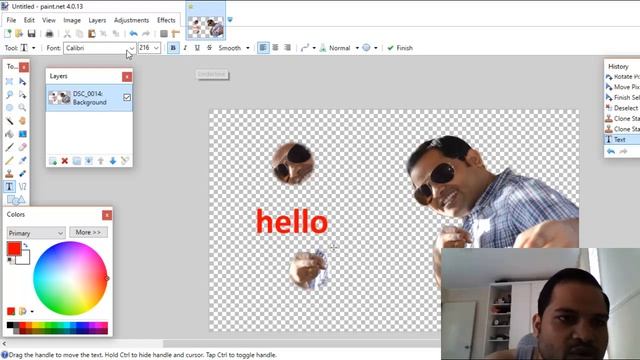Set text alignment to center
This screenshot has width=640, height=360.
click(x=276, y=48)
